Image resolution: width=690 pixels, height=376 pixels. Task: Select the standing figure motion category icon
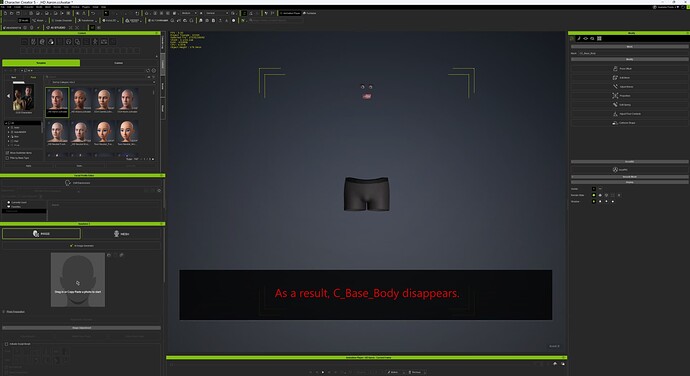[x=95, y=42]
